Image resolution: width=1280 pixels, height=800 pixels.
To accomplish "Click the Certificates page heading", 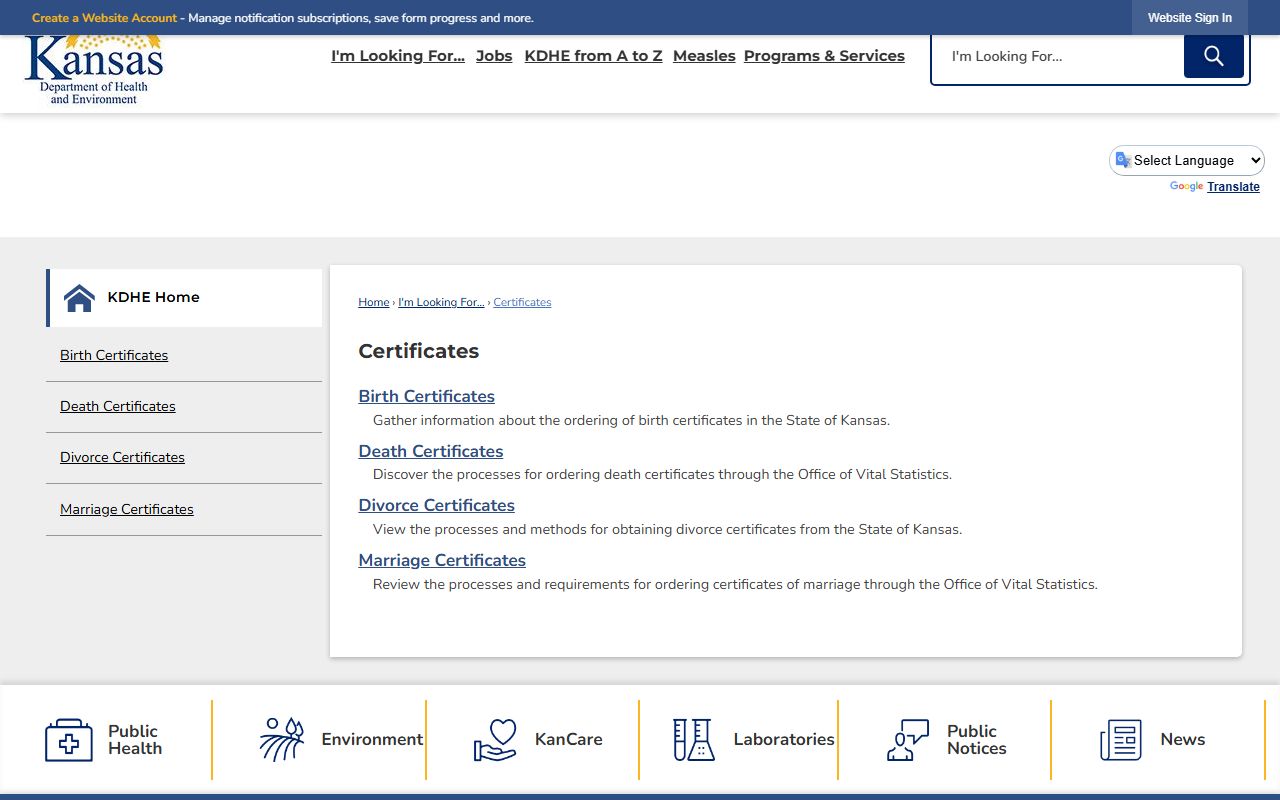I will [x=419, y=351].
